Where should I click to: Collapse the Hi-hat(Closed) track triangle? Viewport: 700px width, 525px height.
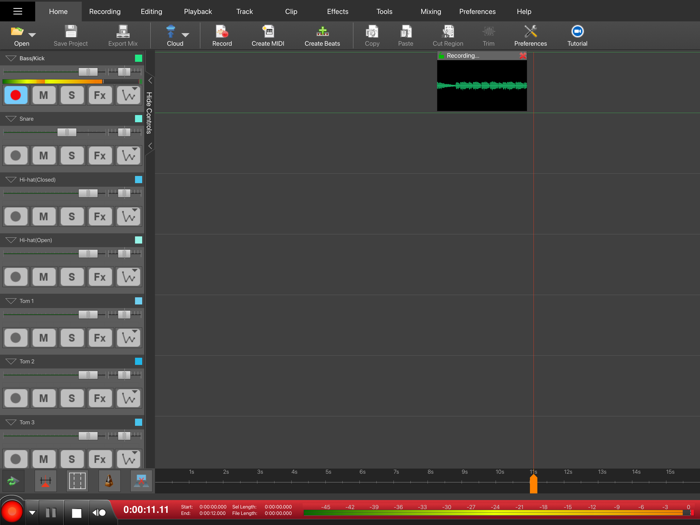pos(11,179)
